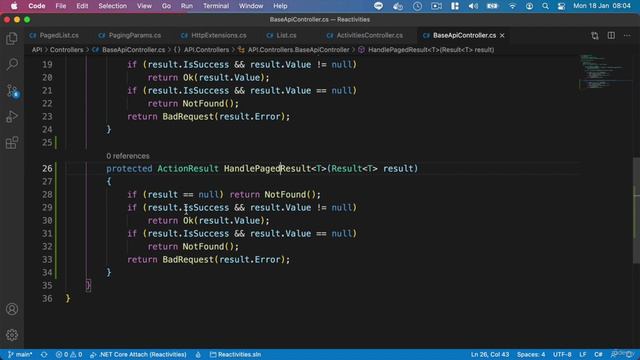Click the Open Changes icon in editor toolbar

pyautogui.click(x=595, y=36)
